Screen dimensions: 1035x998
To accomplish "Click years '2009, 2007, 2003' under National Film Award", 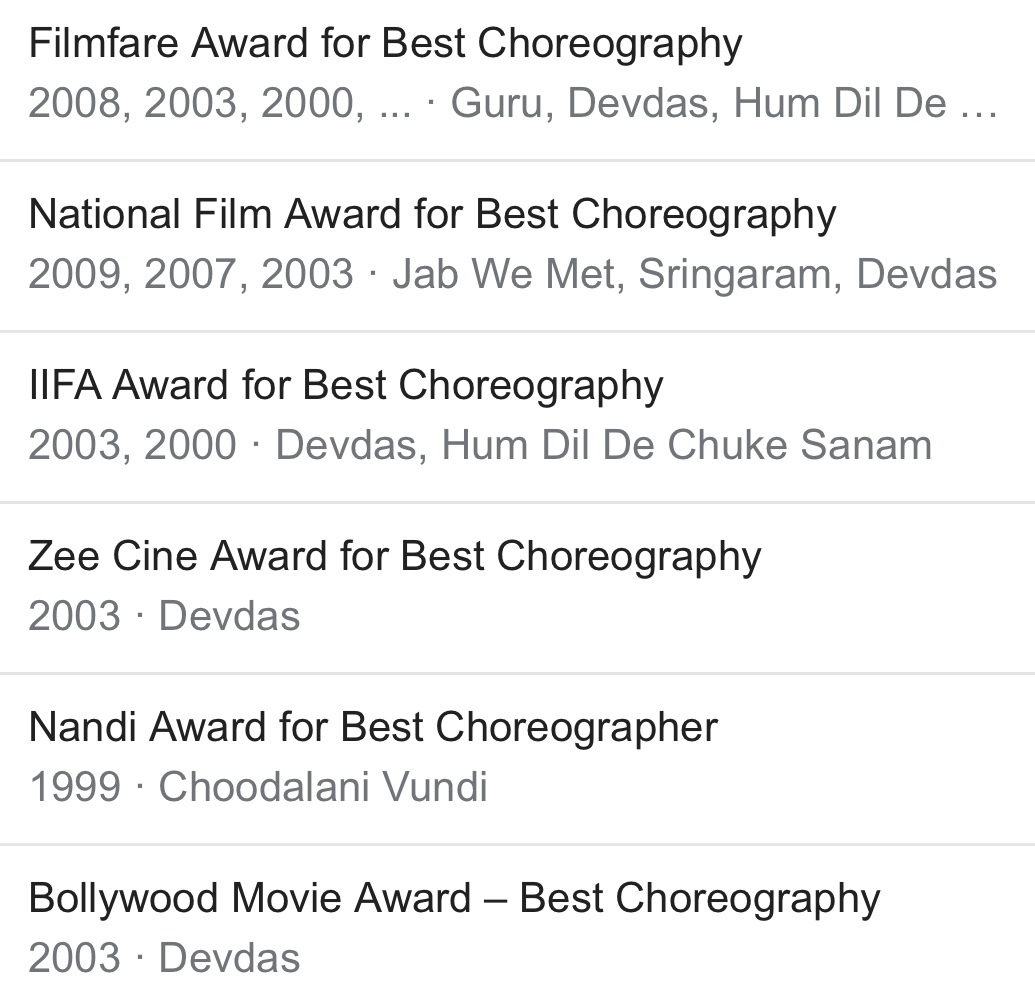I will (x=190, y=274).
